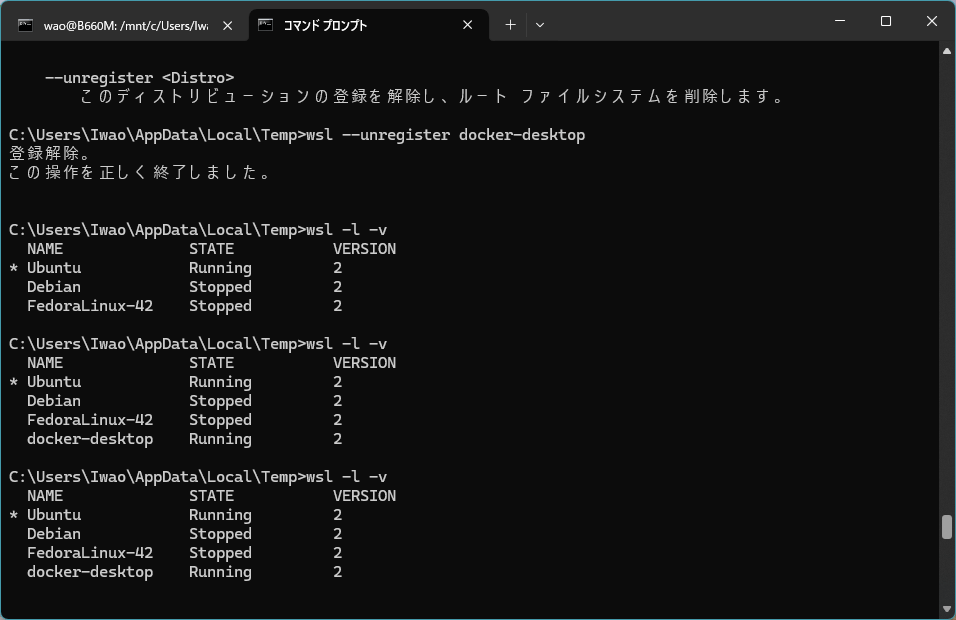
Task: Close the wao@B660M tab
Action: [x=227, y=26]
